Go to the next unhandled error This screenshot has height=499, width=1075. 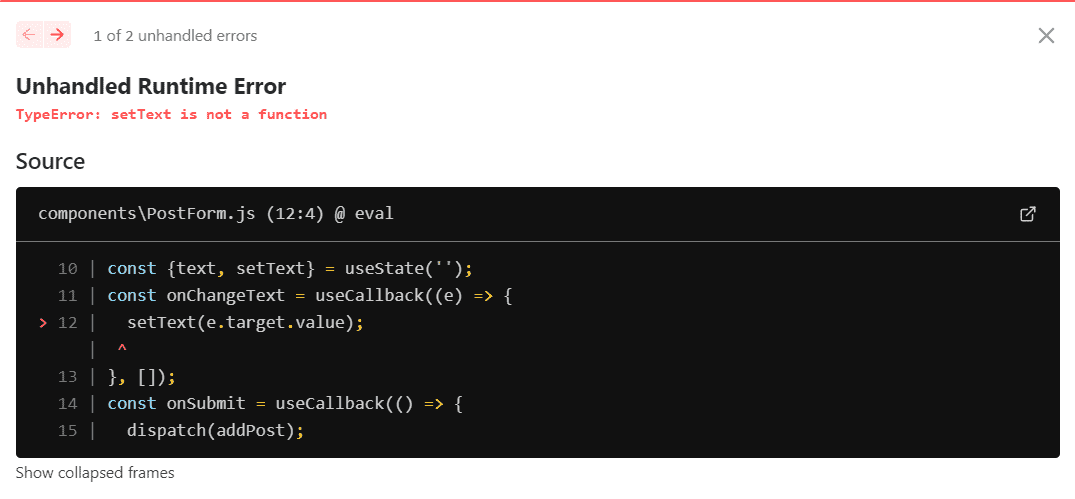[58, 35]
